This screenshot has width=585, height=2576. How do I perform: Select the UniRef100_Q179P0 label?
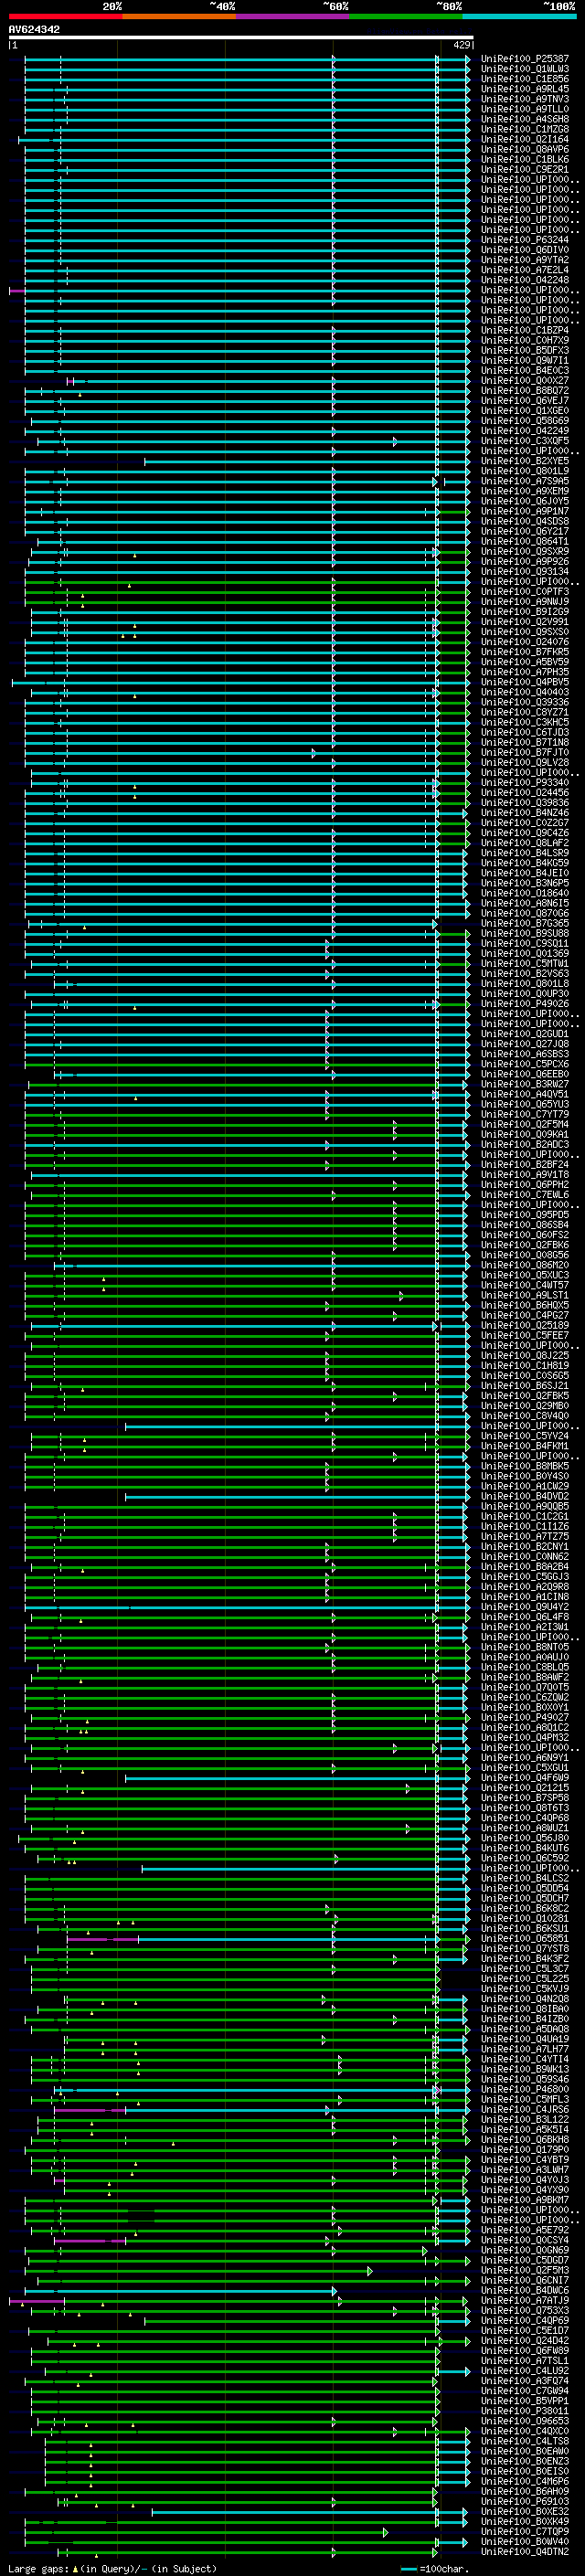coord(525,2149)
